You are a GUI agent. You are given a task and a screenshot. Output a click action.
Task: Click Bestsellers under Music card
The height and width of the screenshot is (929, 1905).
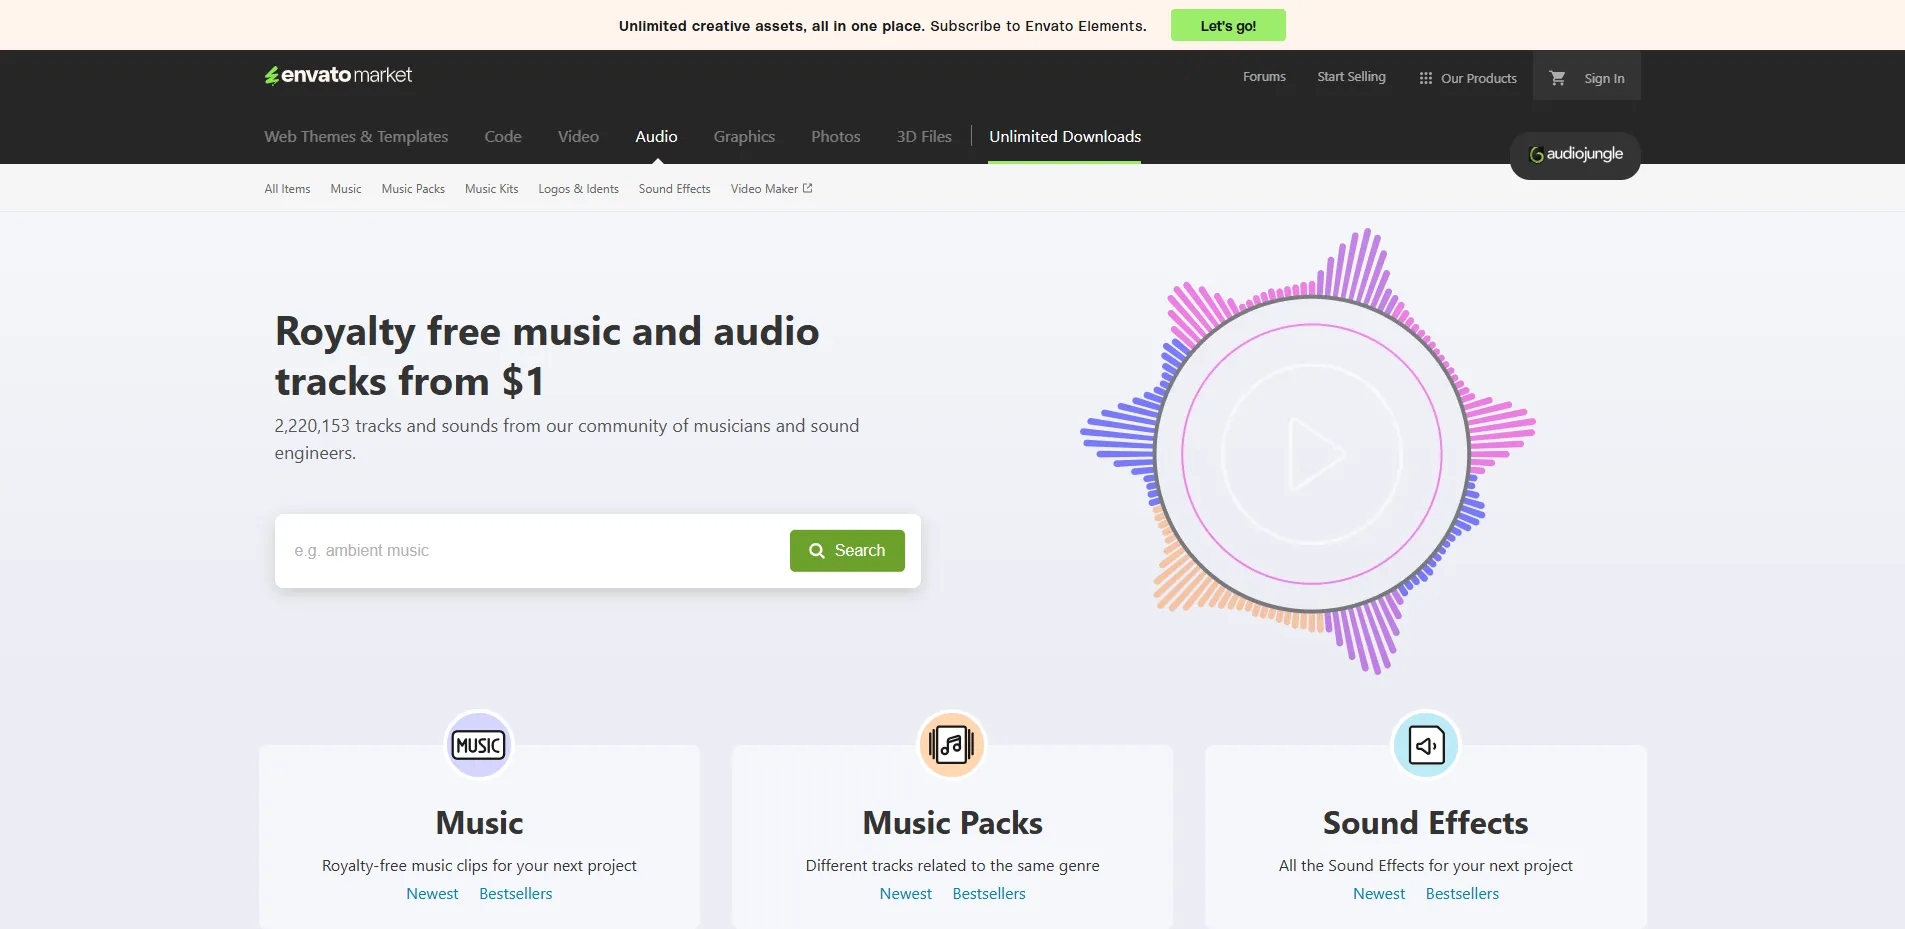click(516, 894)
